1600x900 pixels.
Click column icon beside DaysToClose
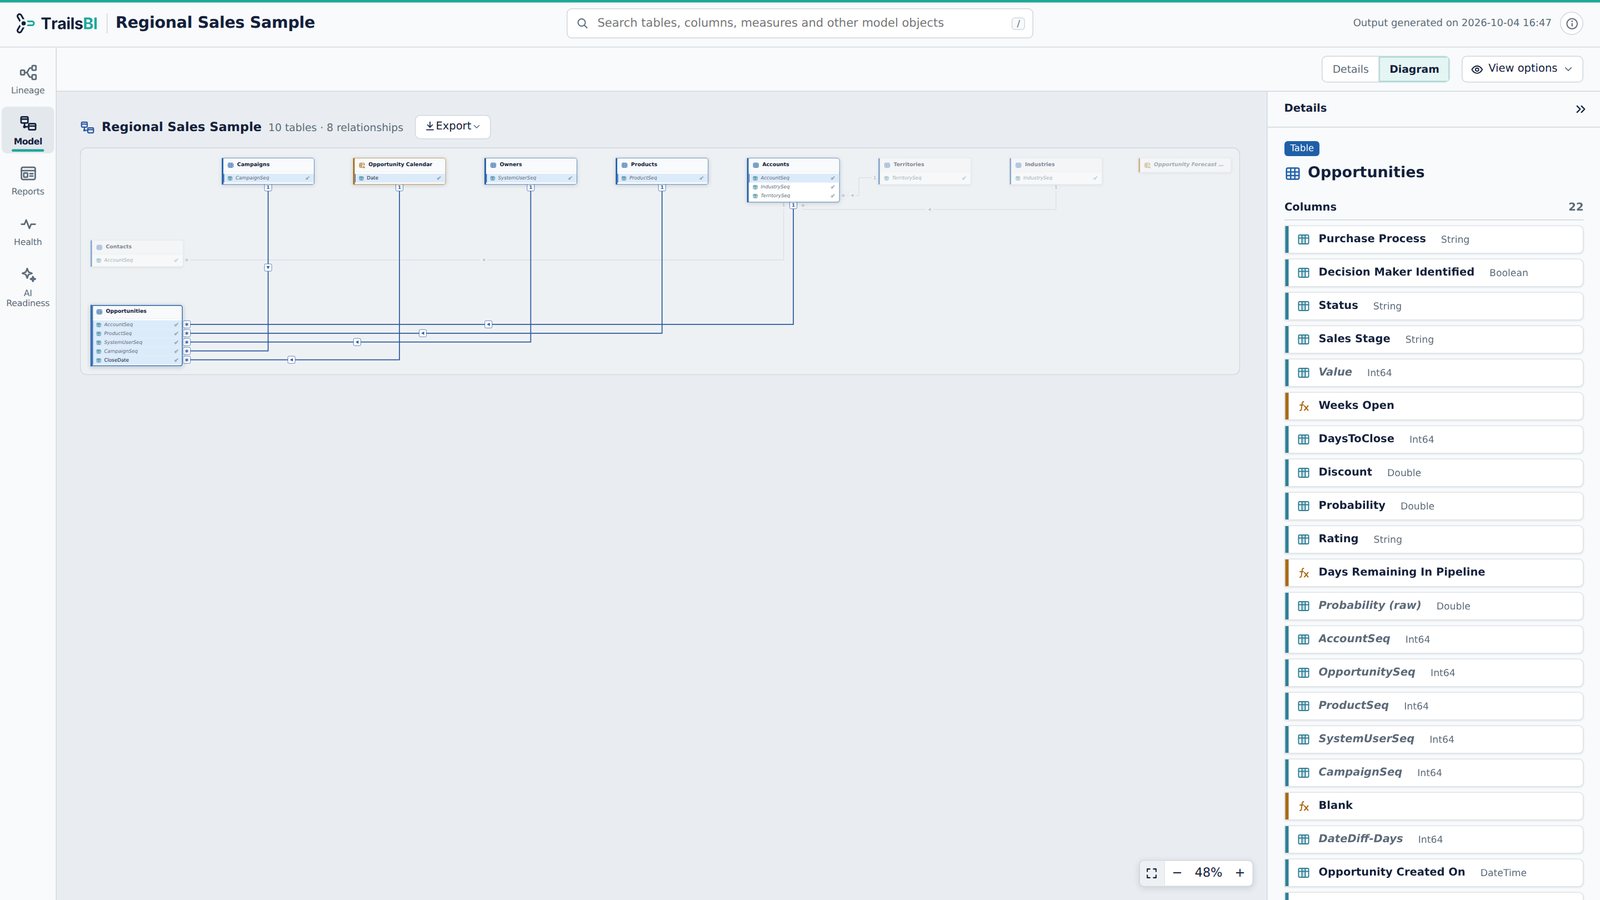(x=1304, y=439)
